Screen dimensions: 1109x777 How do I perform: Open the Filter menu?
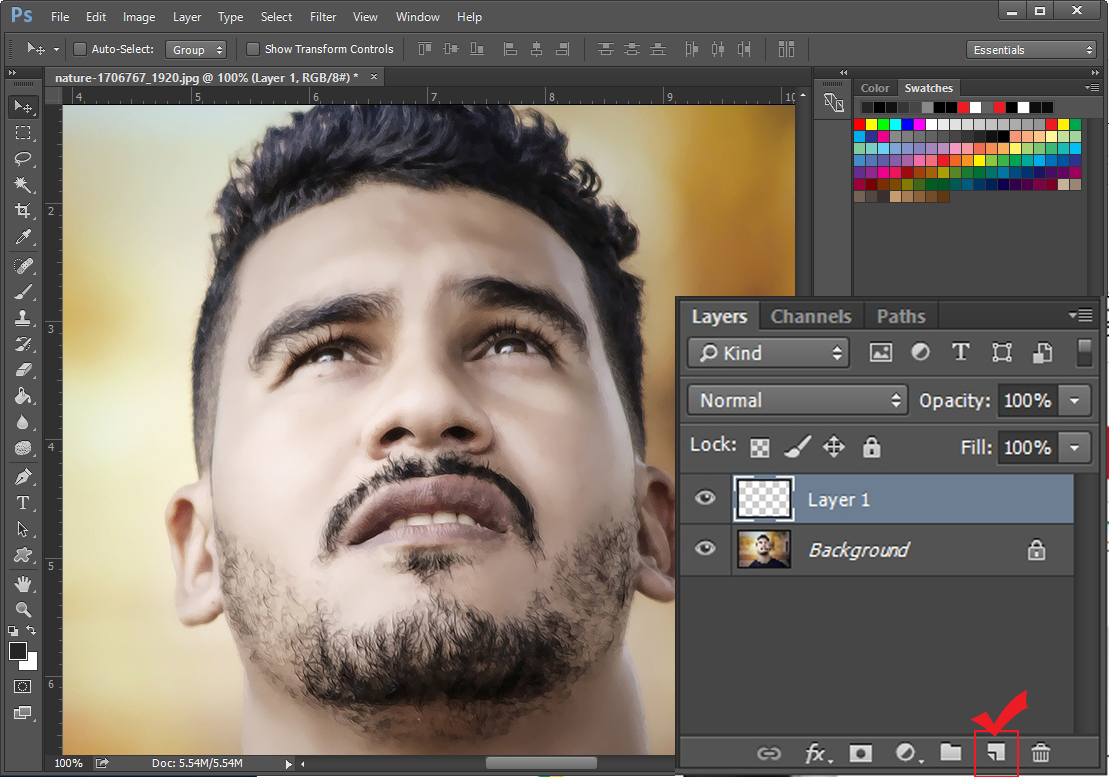click(x=323, y=17)
